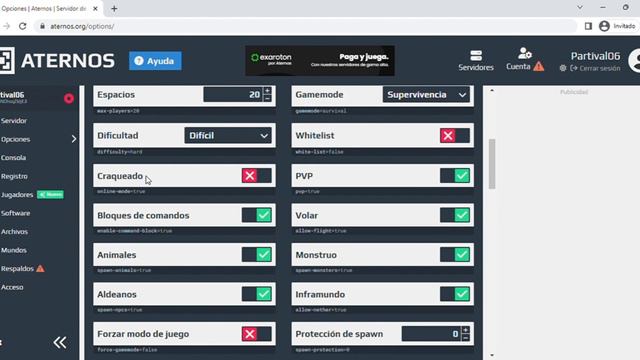Click the site lock icon in address bar
Screen dimensions: 640x360
[x=42, y=26]
